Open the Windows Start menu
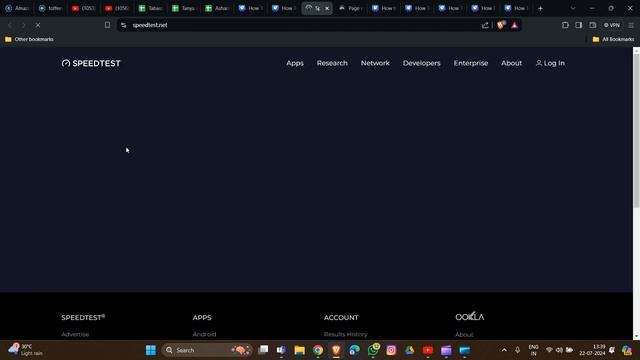This screenshot has width=640, height=360. [x=151, y=350]
